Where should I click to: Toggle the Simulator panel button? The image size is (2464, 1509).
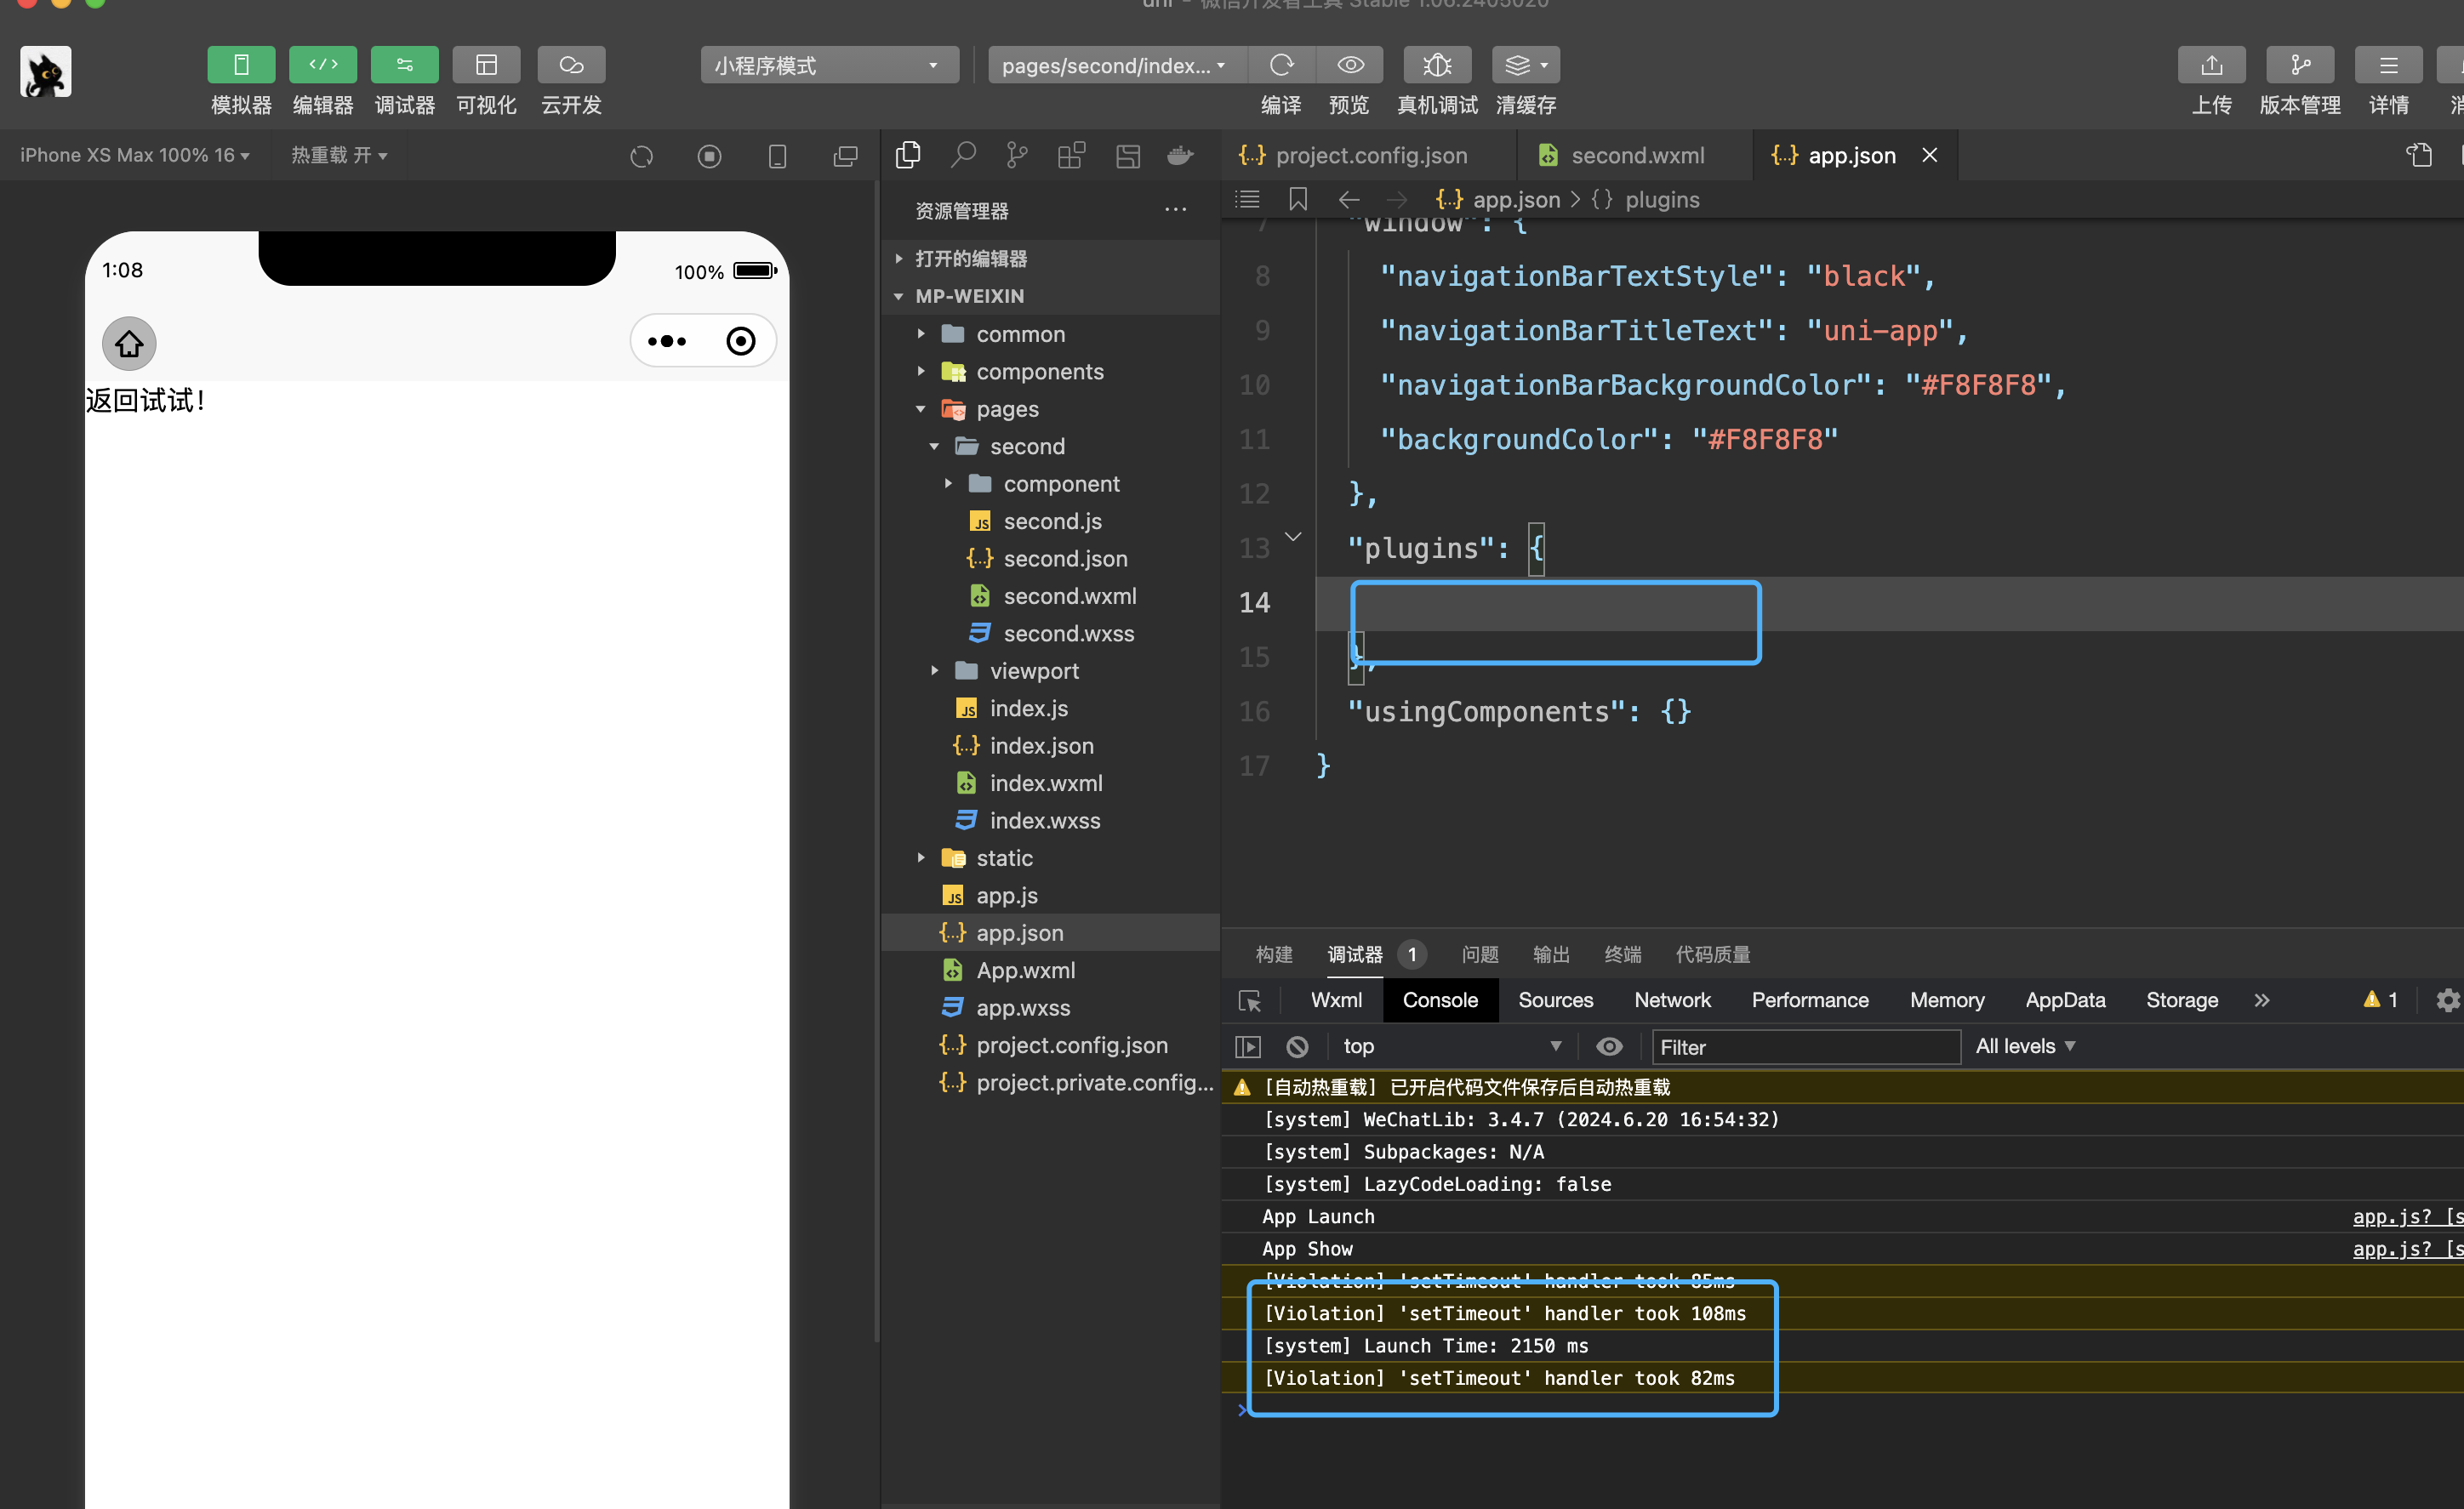pos(241,65)
